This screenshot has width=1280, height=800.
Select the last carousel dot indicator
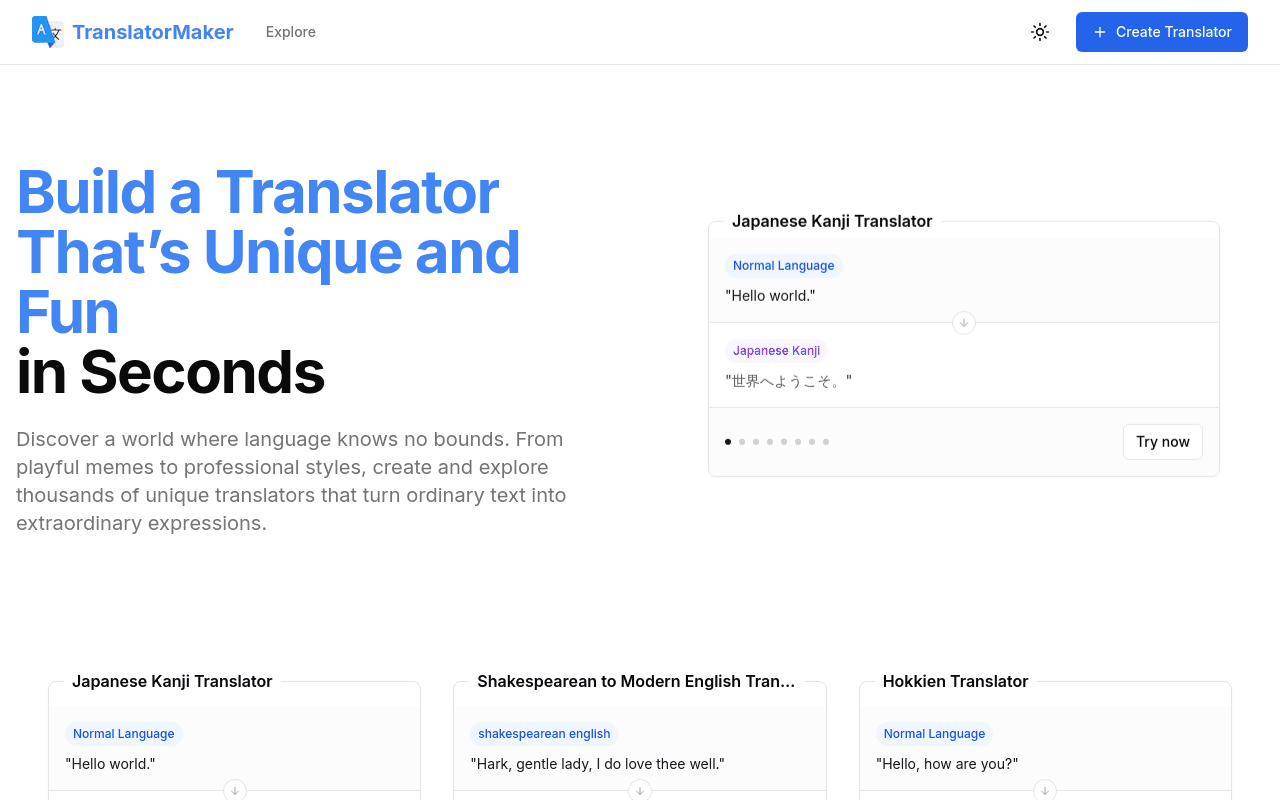tap(826, 442)
